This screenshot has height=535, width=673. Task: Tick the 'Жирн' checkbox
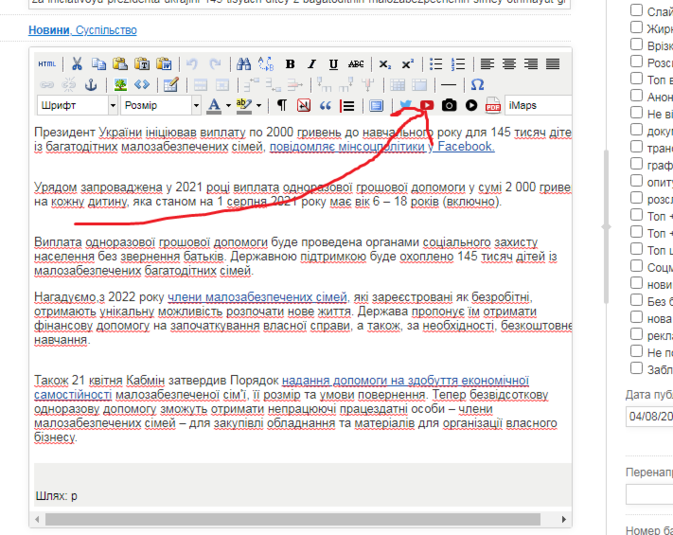pos(637,28)
